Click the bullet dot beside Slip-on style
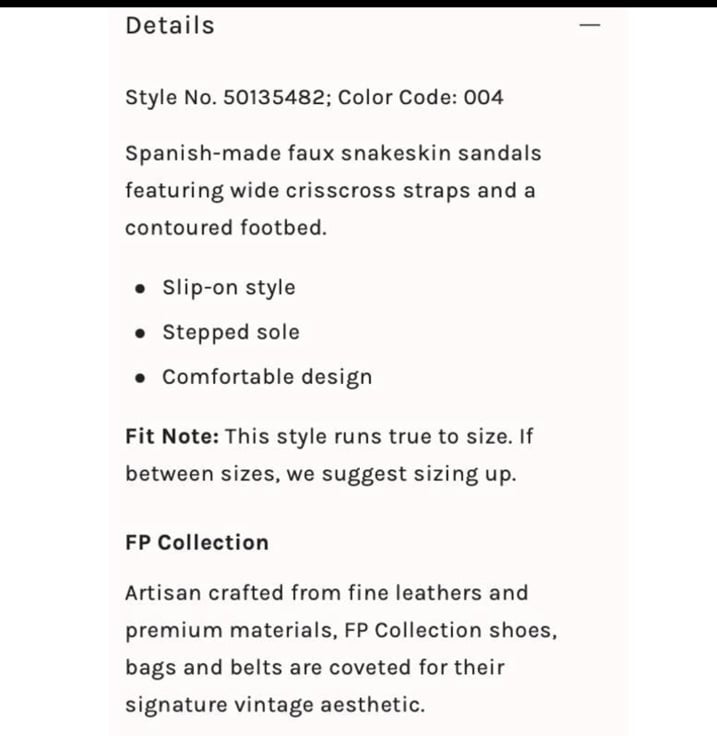 pyautogui.click(x=140, y=288)
